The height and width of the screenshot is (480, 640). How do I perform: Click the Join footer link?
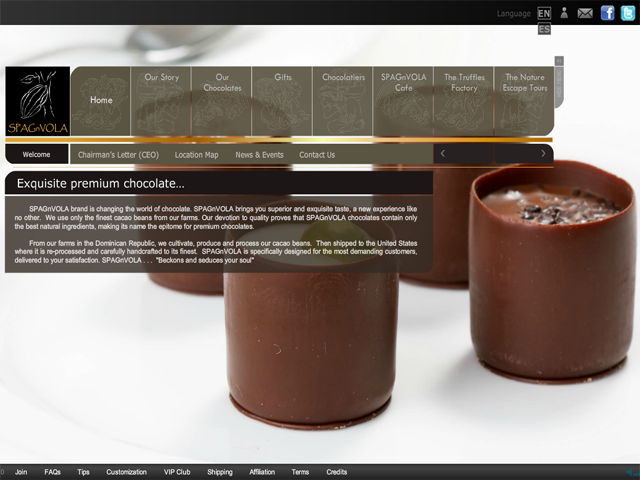click(21, 472)
